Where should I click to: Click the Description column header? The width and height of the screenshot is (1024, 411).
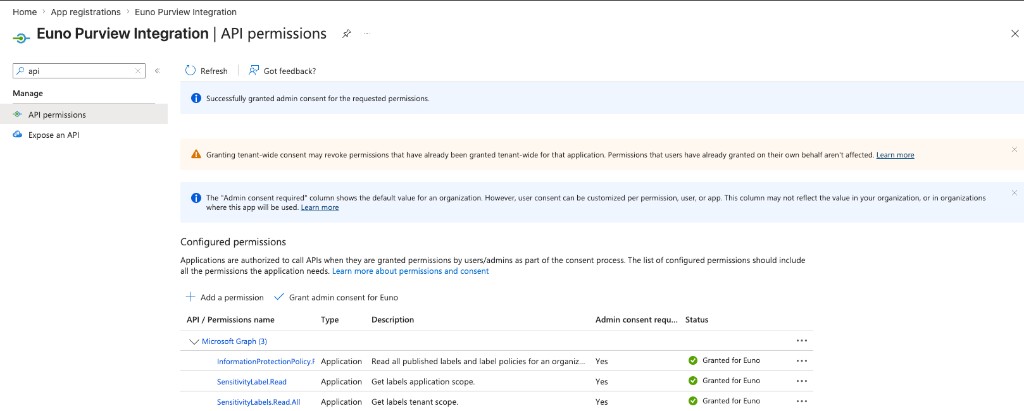(x=392, y=320)
